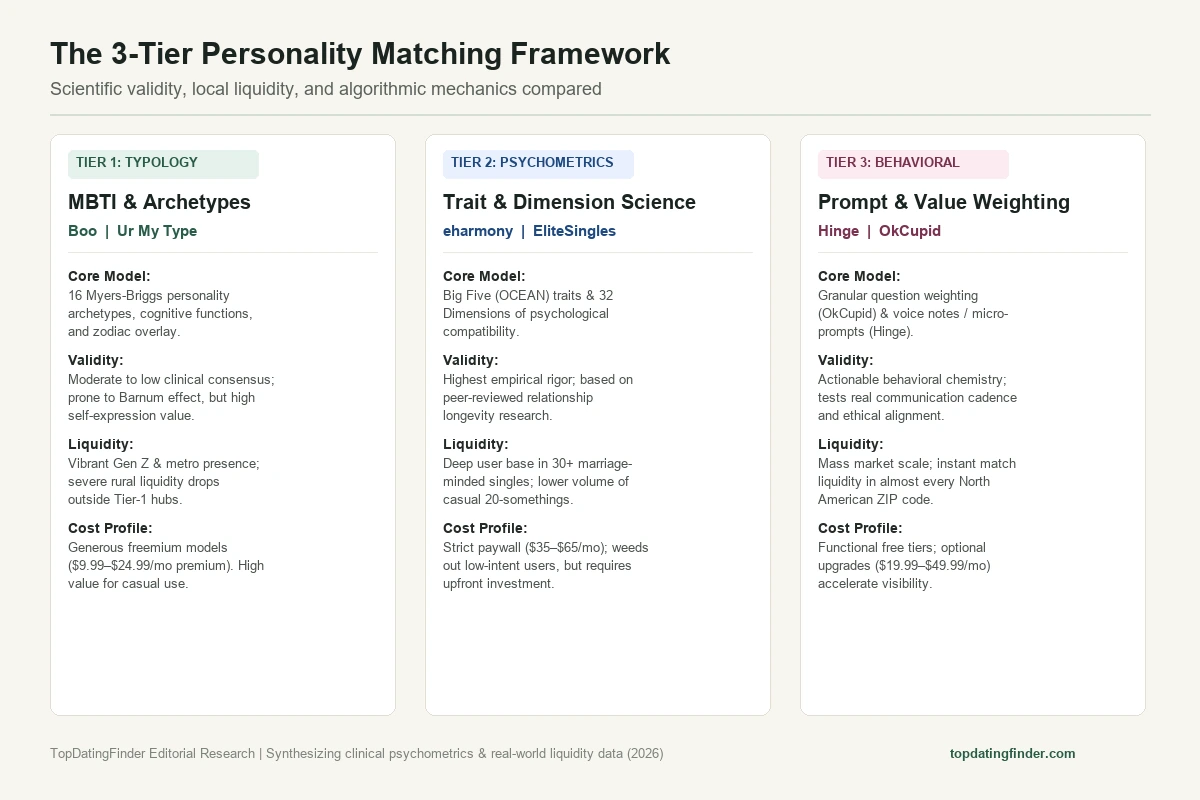The image size is (1200, 800).
Task: Click "Liquidity:" label in Tier 3 card
Action: click(851, 444)
